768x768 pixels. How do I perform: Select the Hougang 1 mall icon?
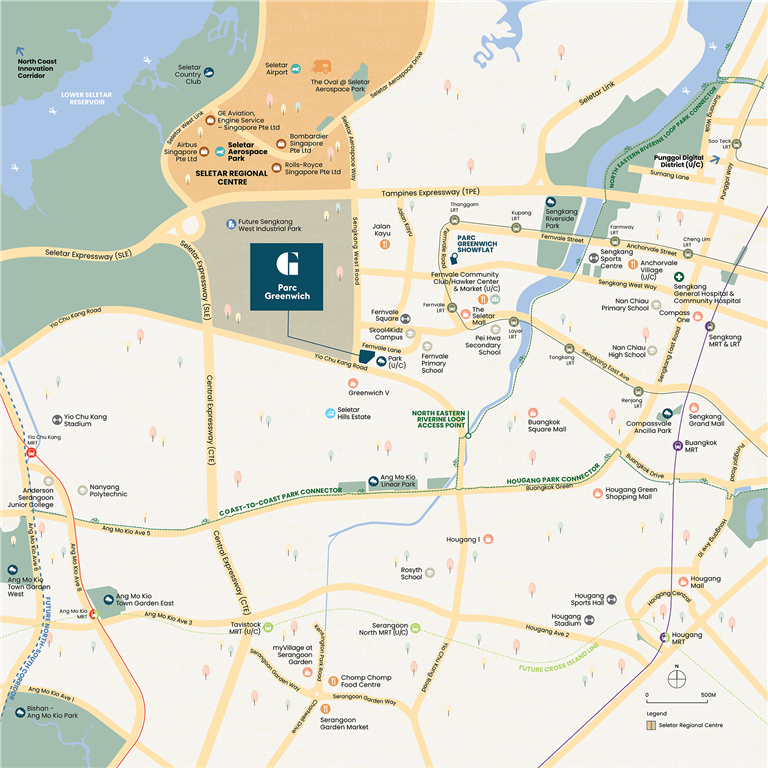point(488,539)
